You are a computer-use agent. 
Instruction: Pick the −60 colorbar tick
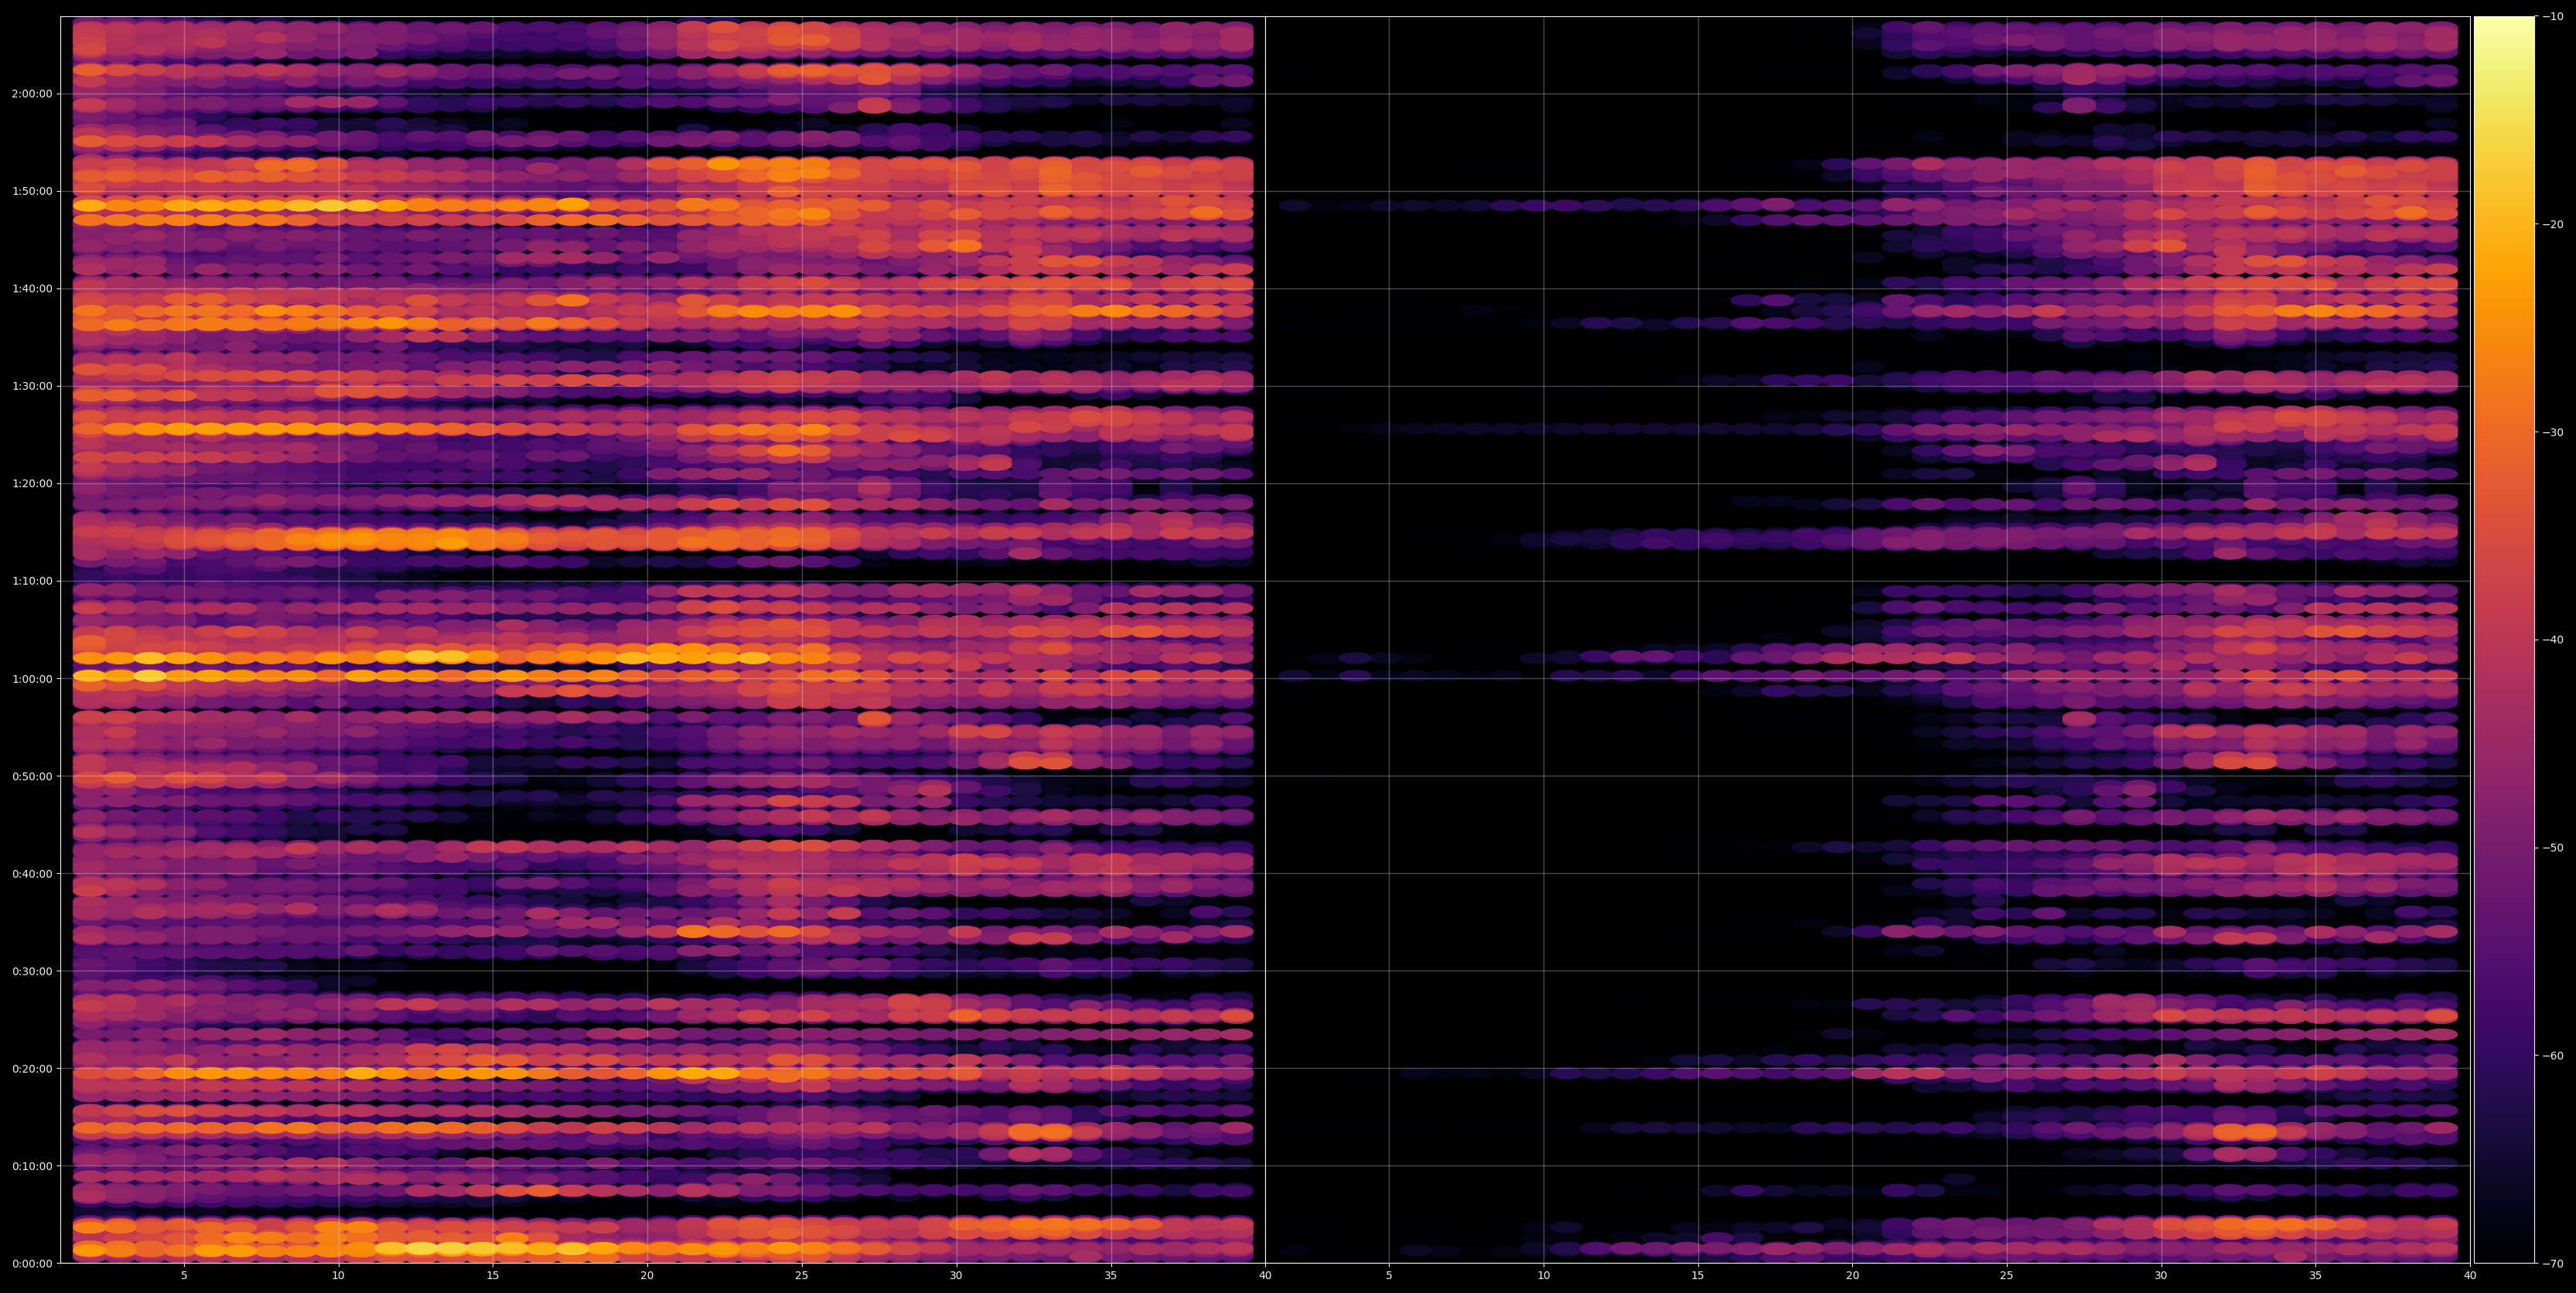click(2553, 1056)
